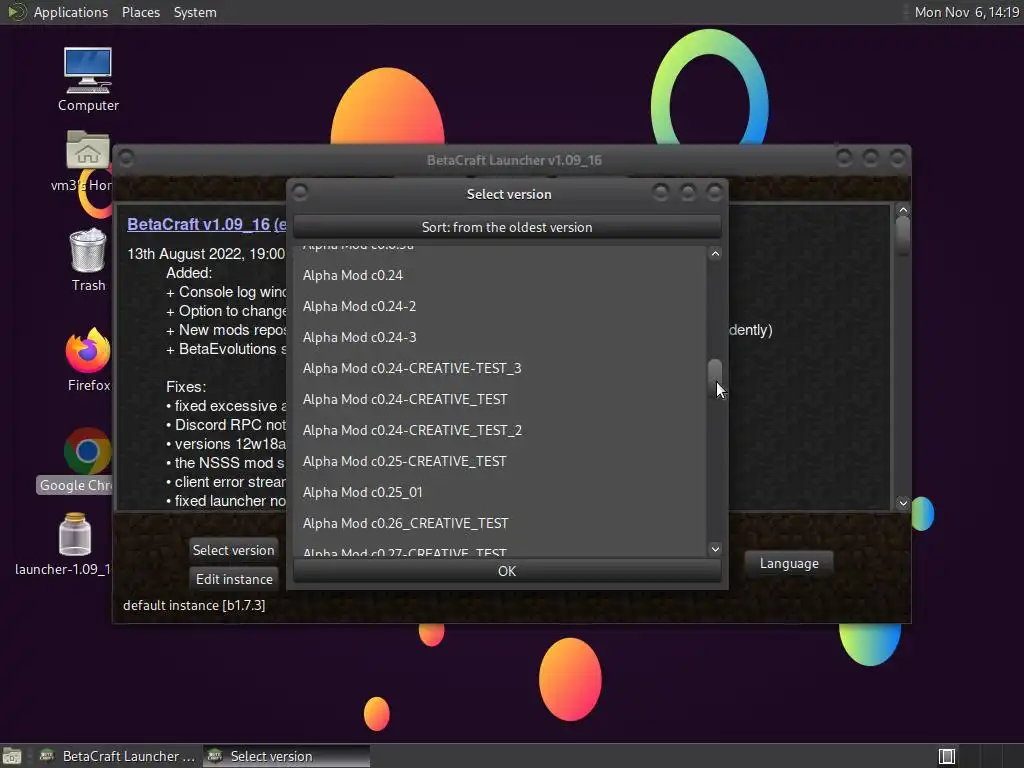Click the Select version dialog left titlebar button
The image size is (1024, 768).
[x=300, y=193]
